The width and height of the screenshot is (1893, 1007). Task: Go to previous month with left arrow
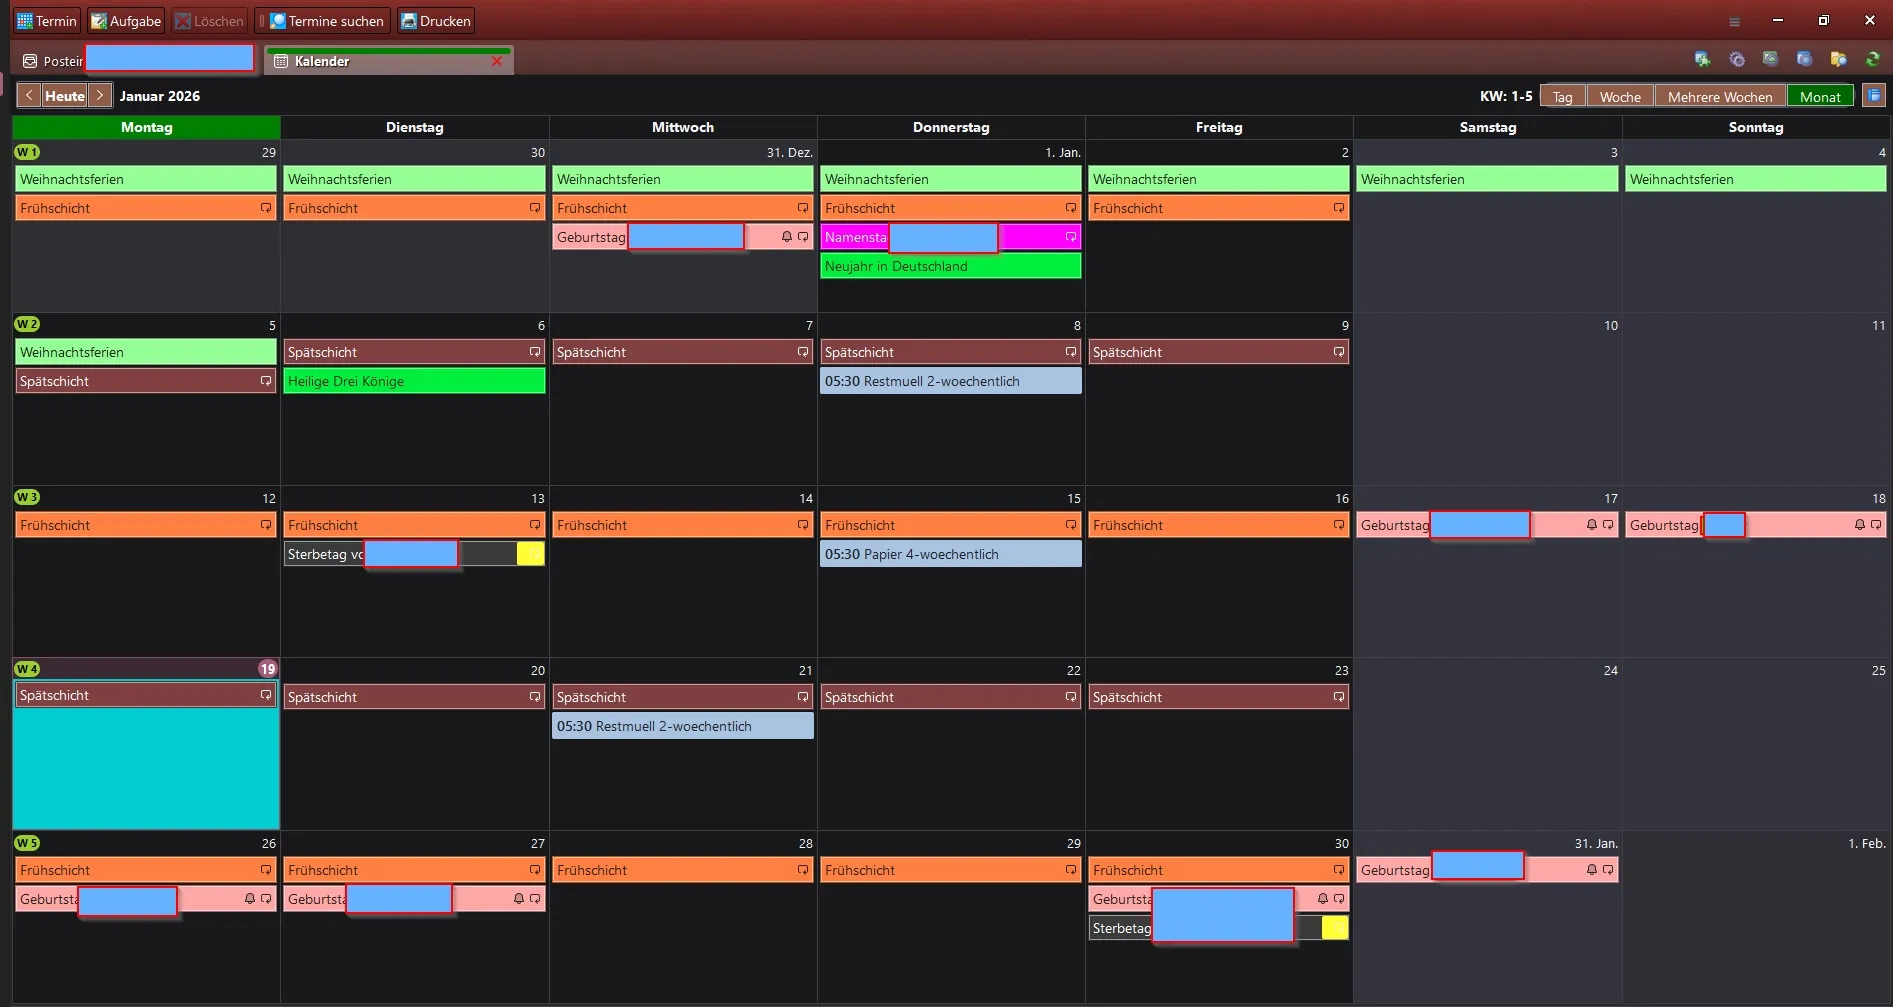pyautogui.click(x=29, y=96)
